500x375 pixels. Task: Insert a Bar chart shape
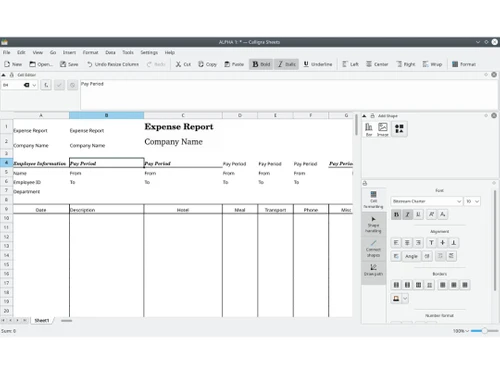pyautogui.click(x=369, y=129)
